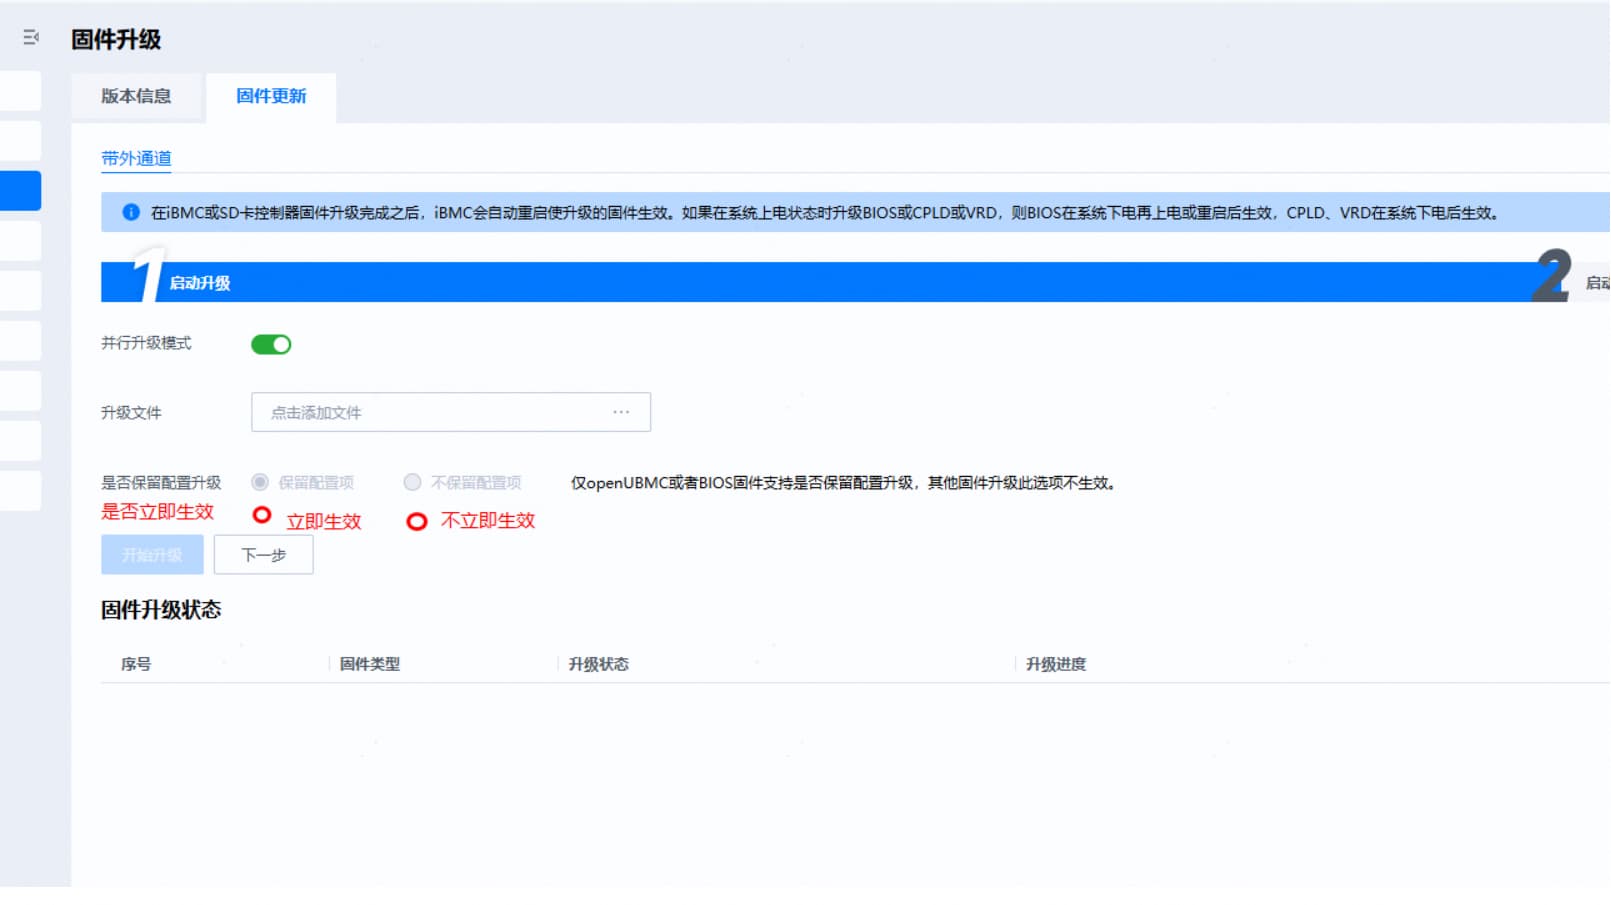Select the 保留配置项 radio button
This screenshot has height=905, width=1611.
tap(260, 482)
